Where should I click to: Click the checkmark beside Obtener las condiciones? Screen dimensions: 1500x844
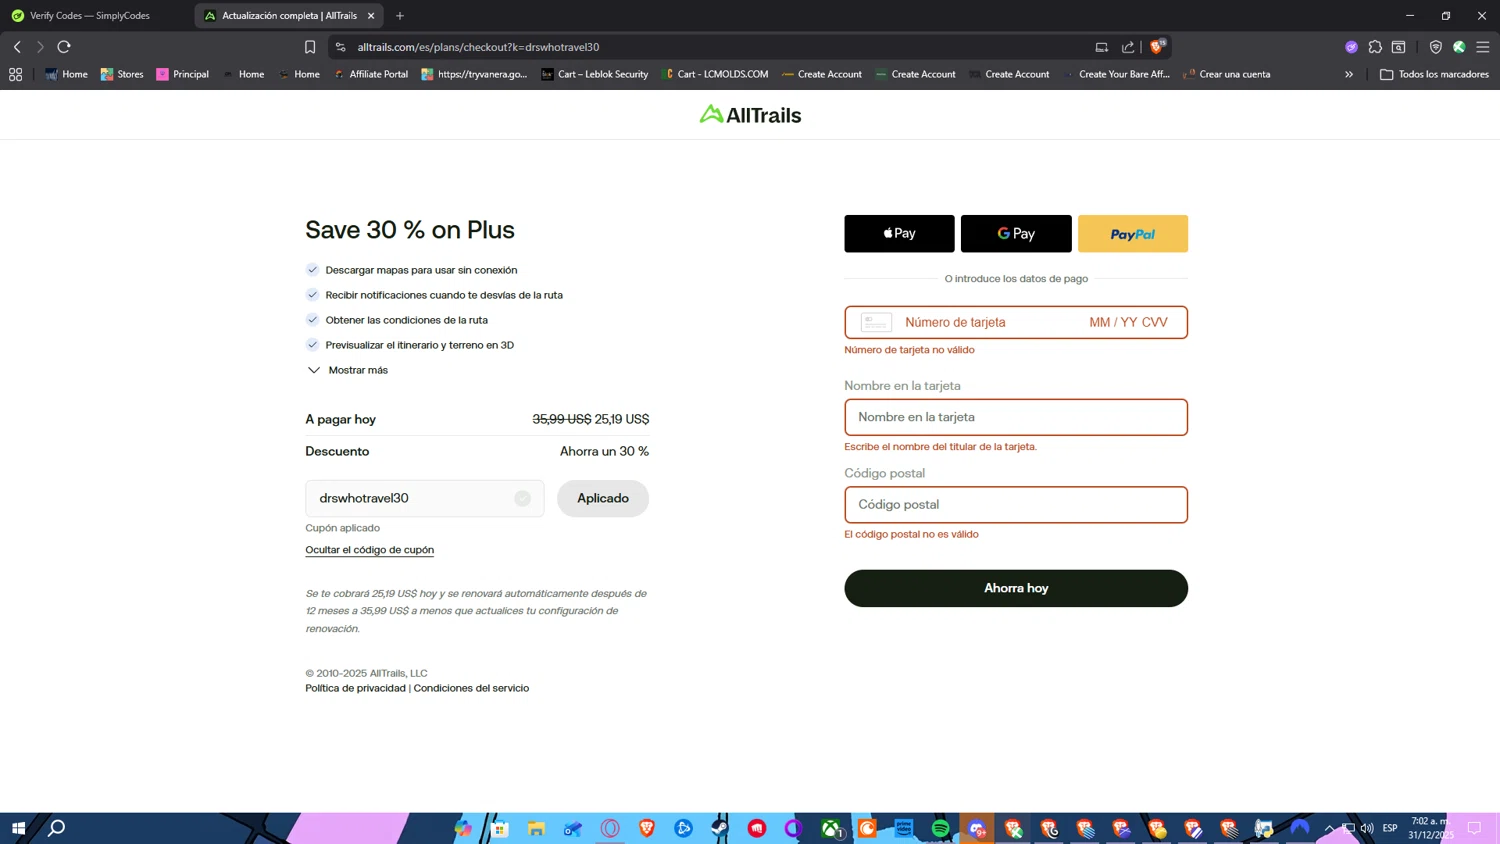pos(312,320)
